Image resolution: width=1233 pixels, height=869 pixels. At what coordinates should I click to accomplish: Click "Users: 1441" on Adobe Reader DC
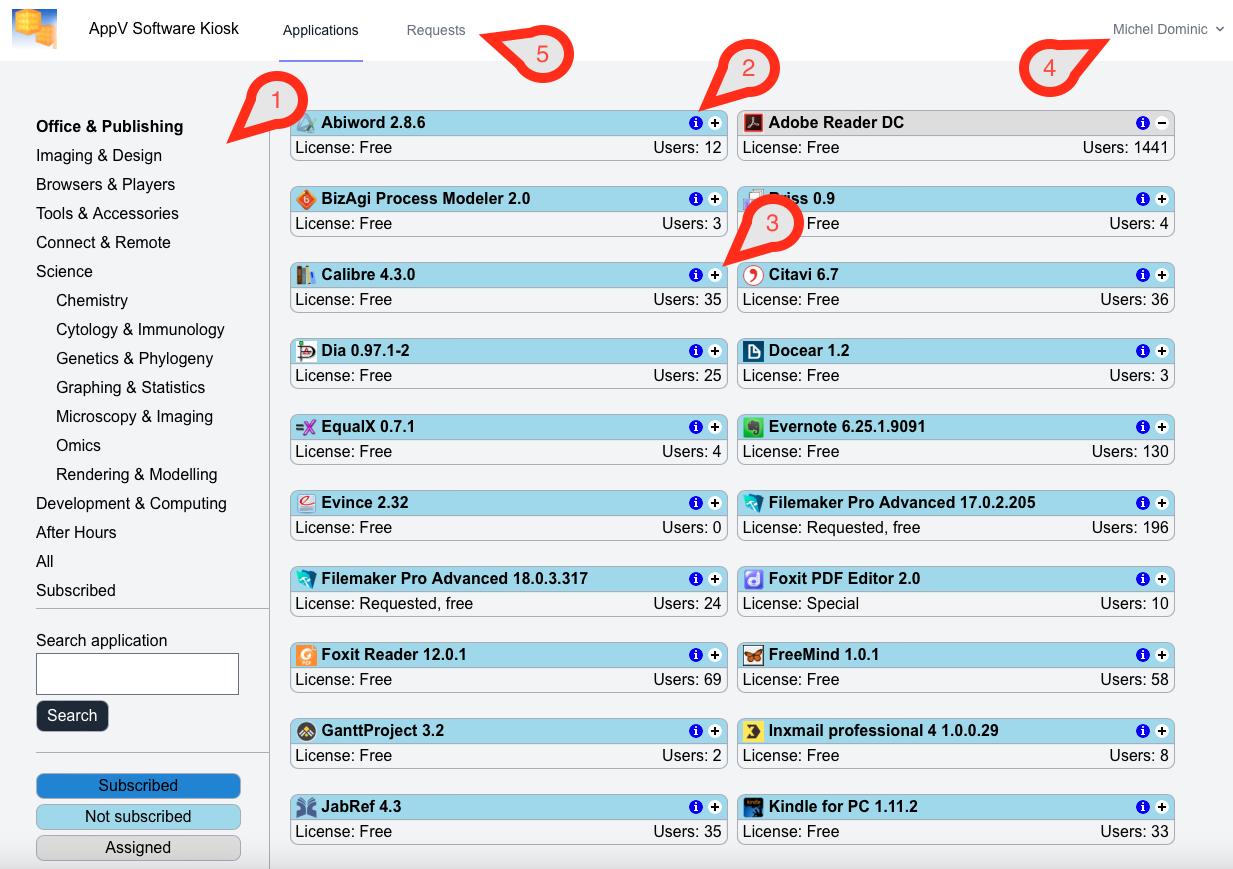[x=1125, y=147]
